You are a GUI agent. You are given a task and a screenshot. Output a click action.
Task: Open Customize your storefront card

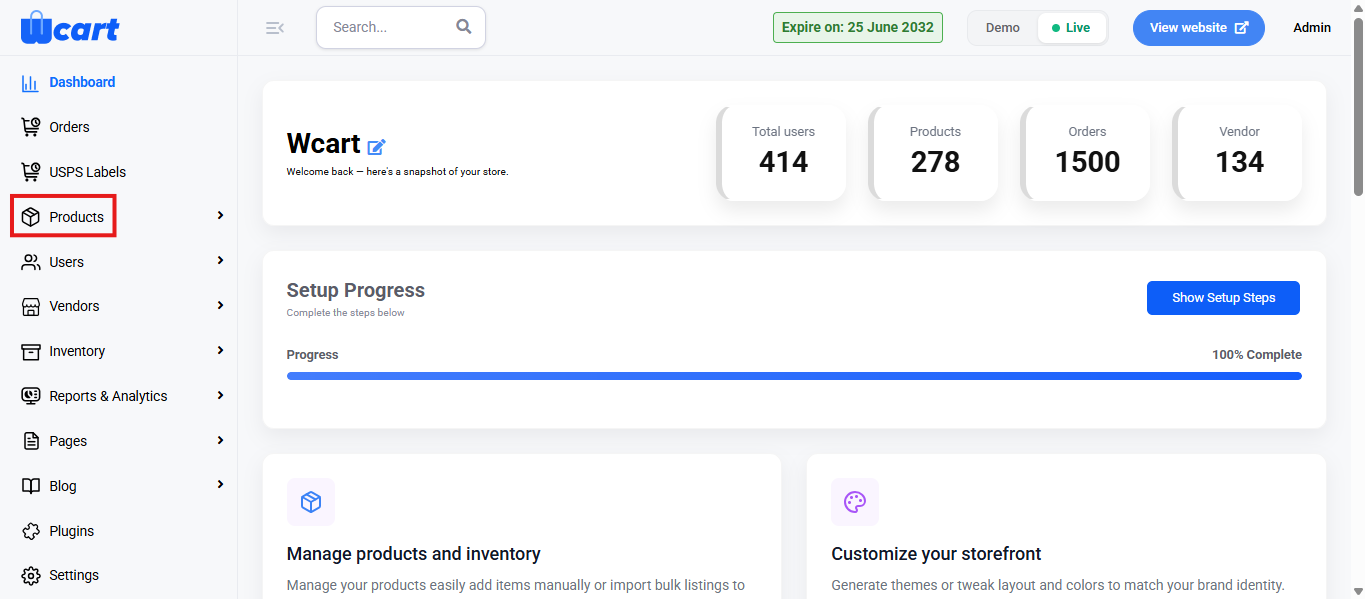tap(1066, 526)
